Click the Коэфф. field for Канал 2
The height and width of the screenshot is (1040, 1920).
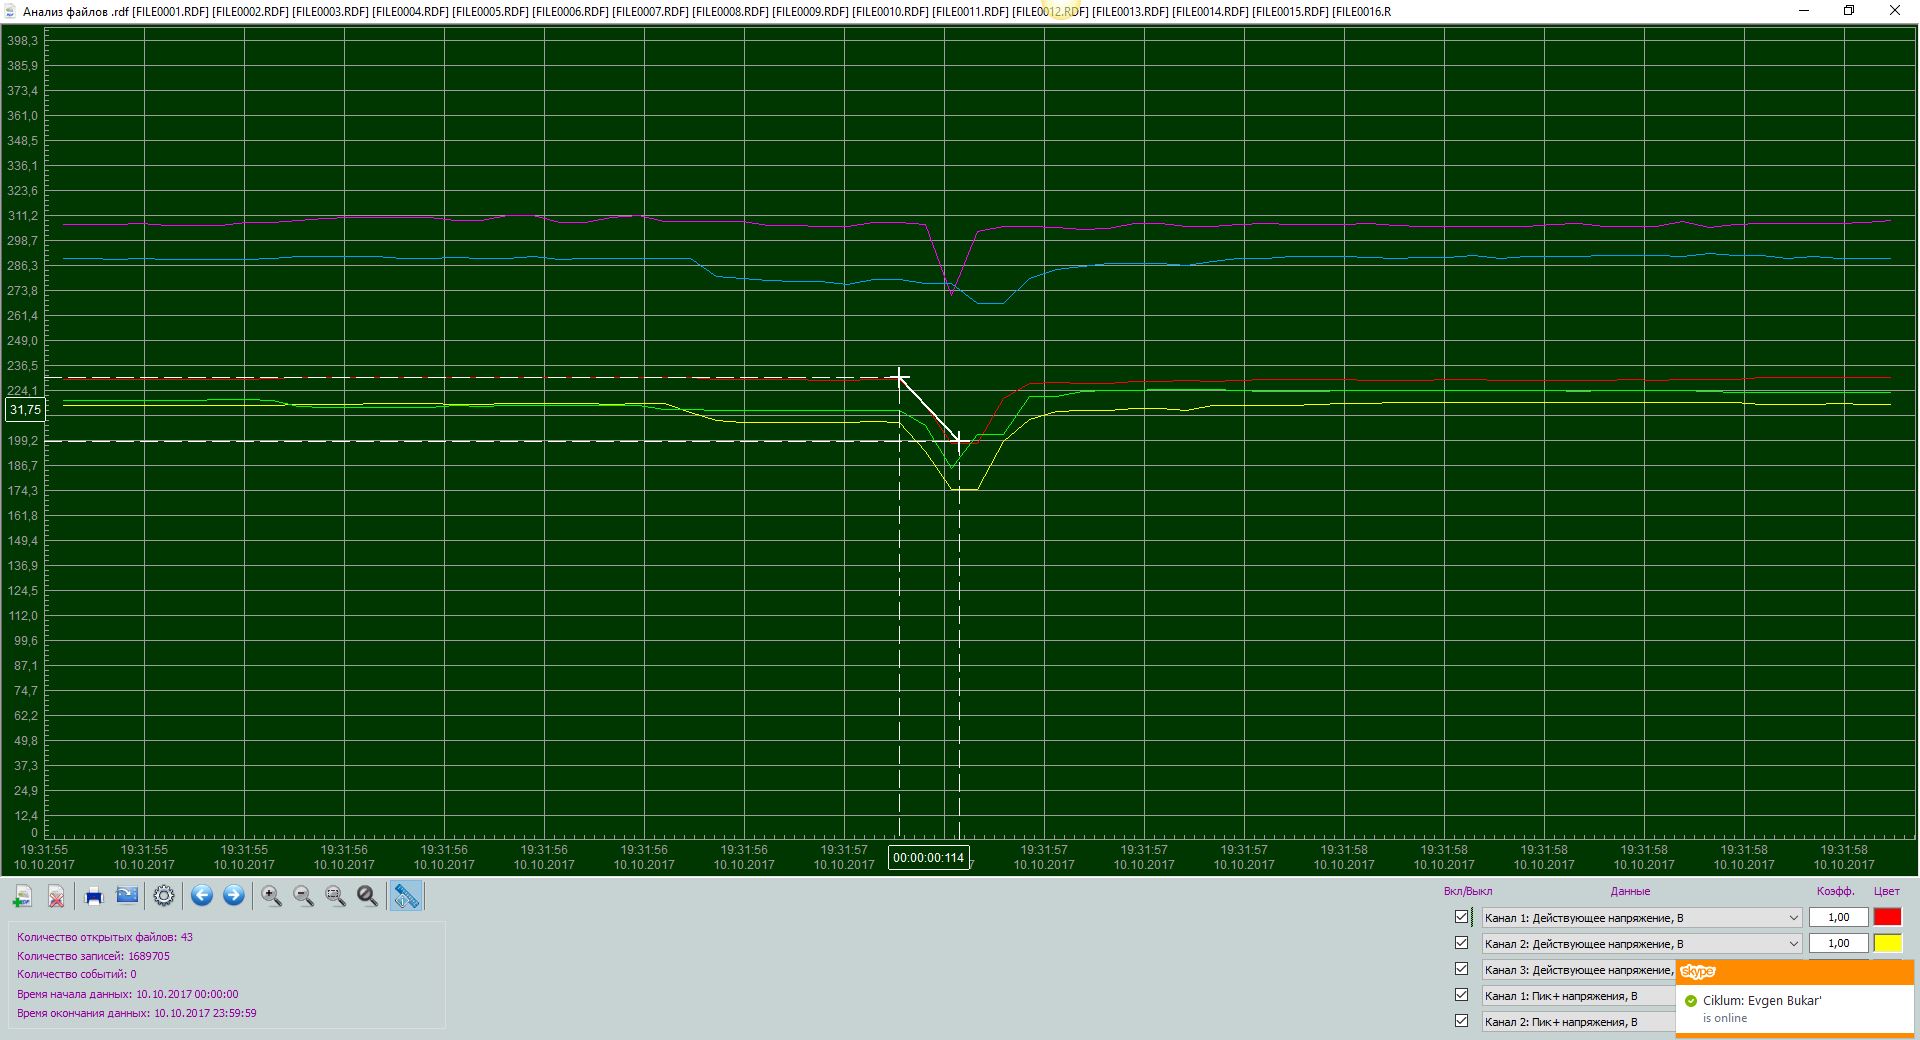pyautogui.click(x=1838, y=943)
